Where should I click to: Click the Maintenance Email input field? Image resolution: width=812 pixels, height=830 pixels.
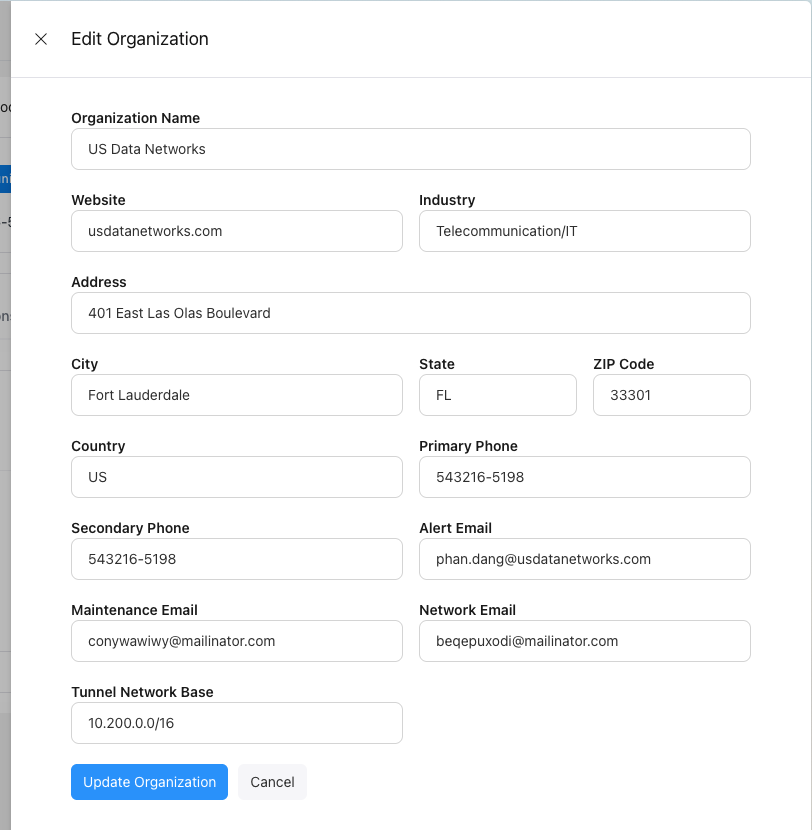coord(236,641)
